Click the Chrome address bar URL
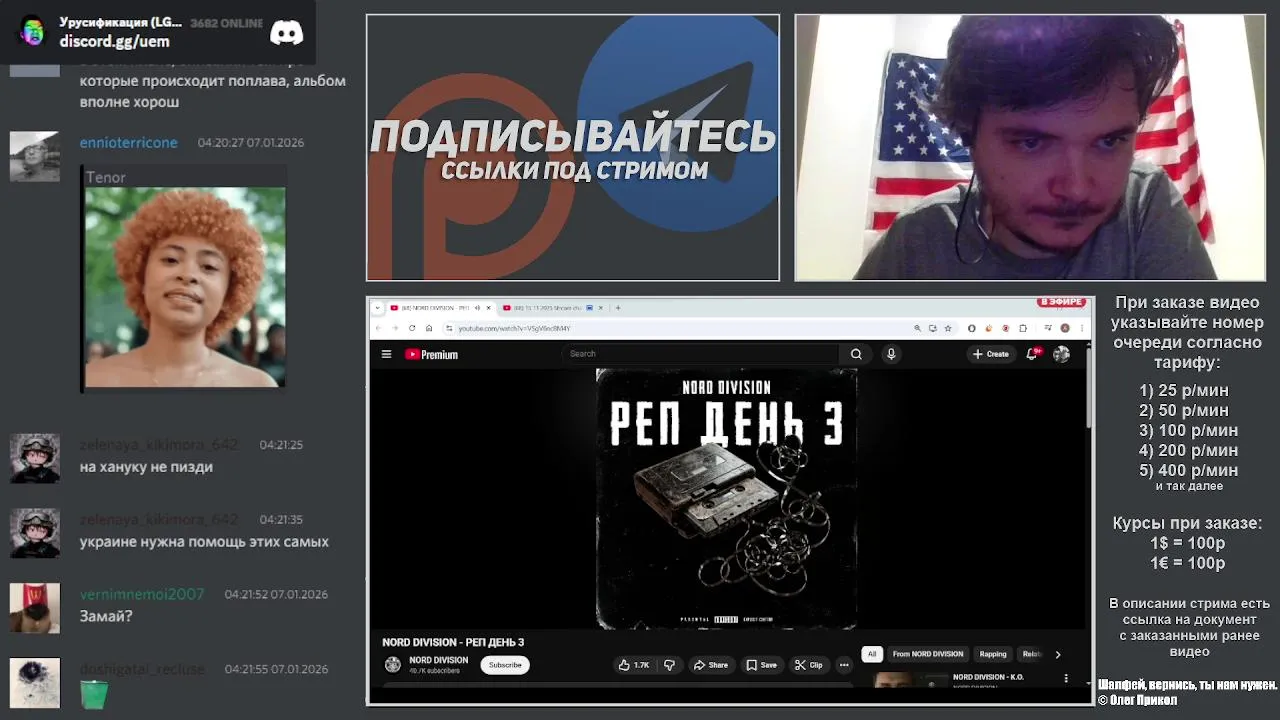 pos(514,328)
